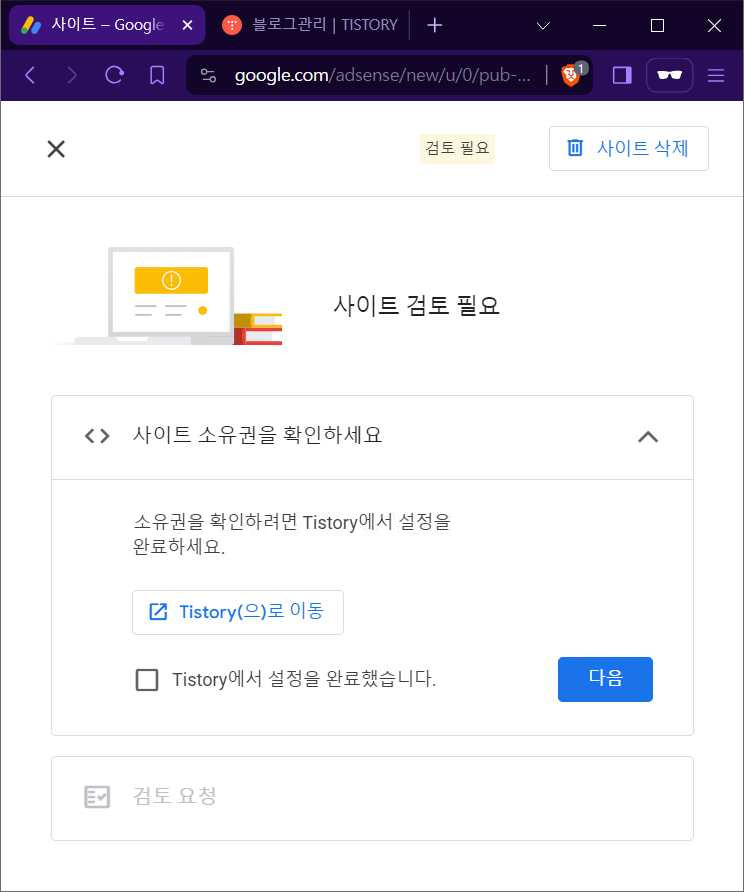Toggle the browser sidebar panel icon
This screenshot has height=892, width=744.
coord(622,75)
